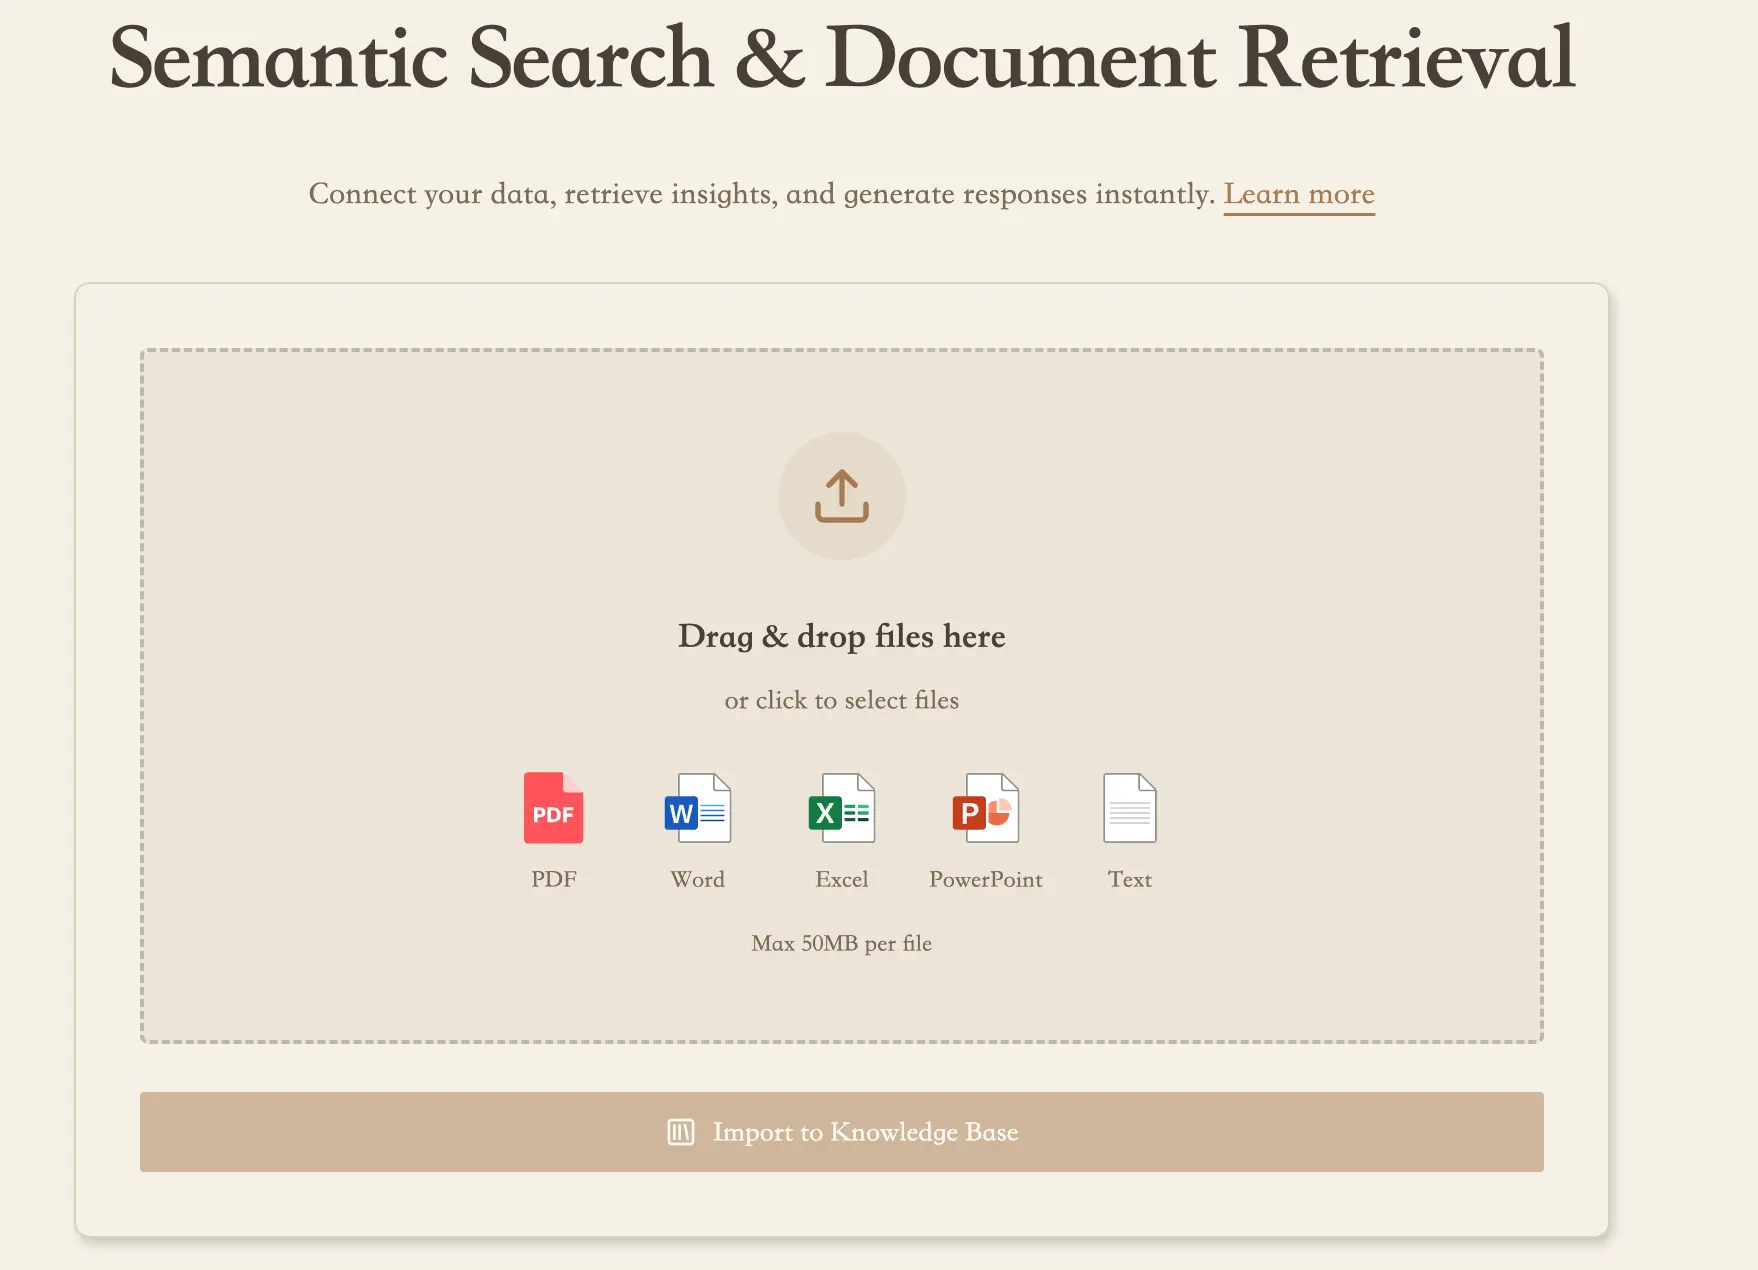Choose the green Excel spreadsheet icon
The height and width of the screenshot is (1270, 1758).
click(x=841, y=808)
